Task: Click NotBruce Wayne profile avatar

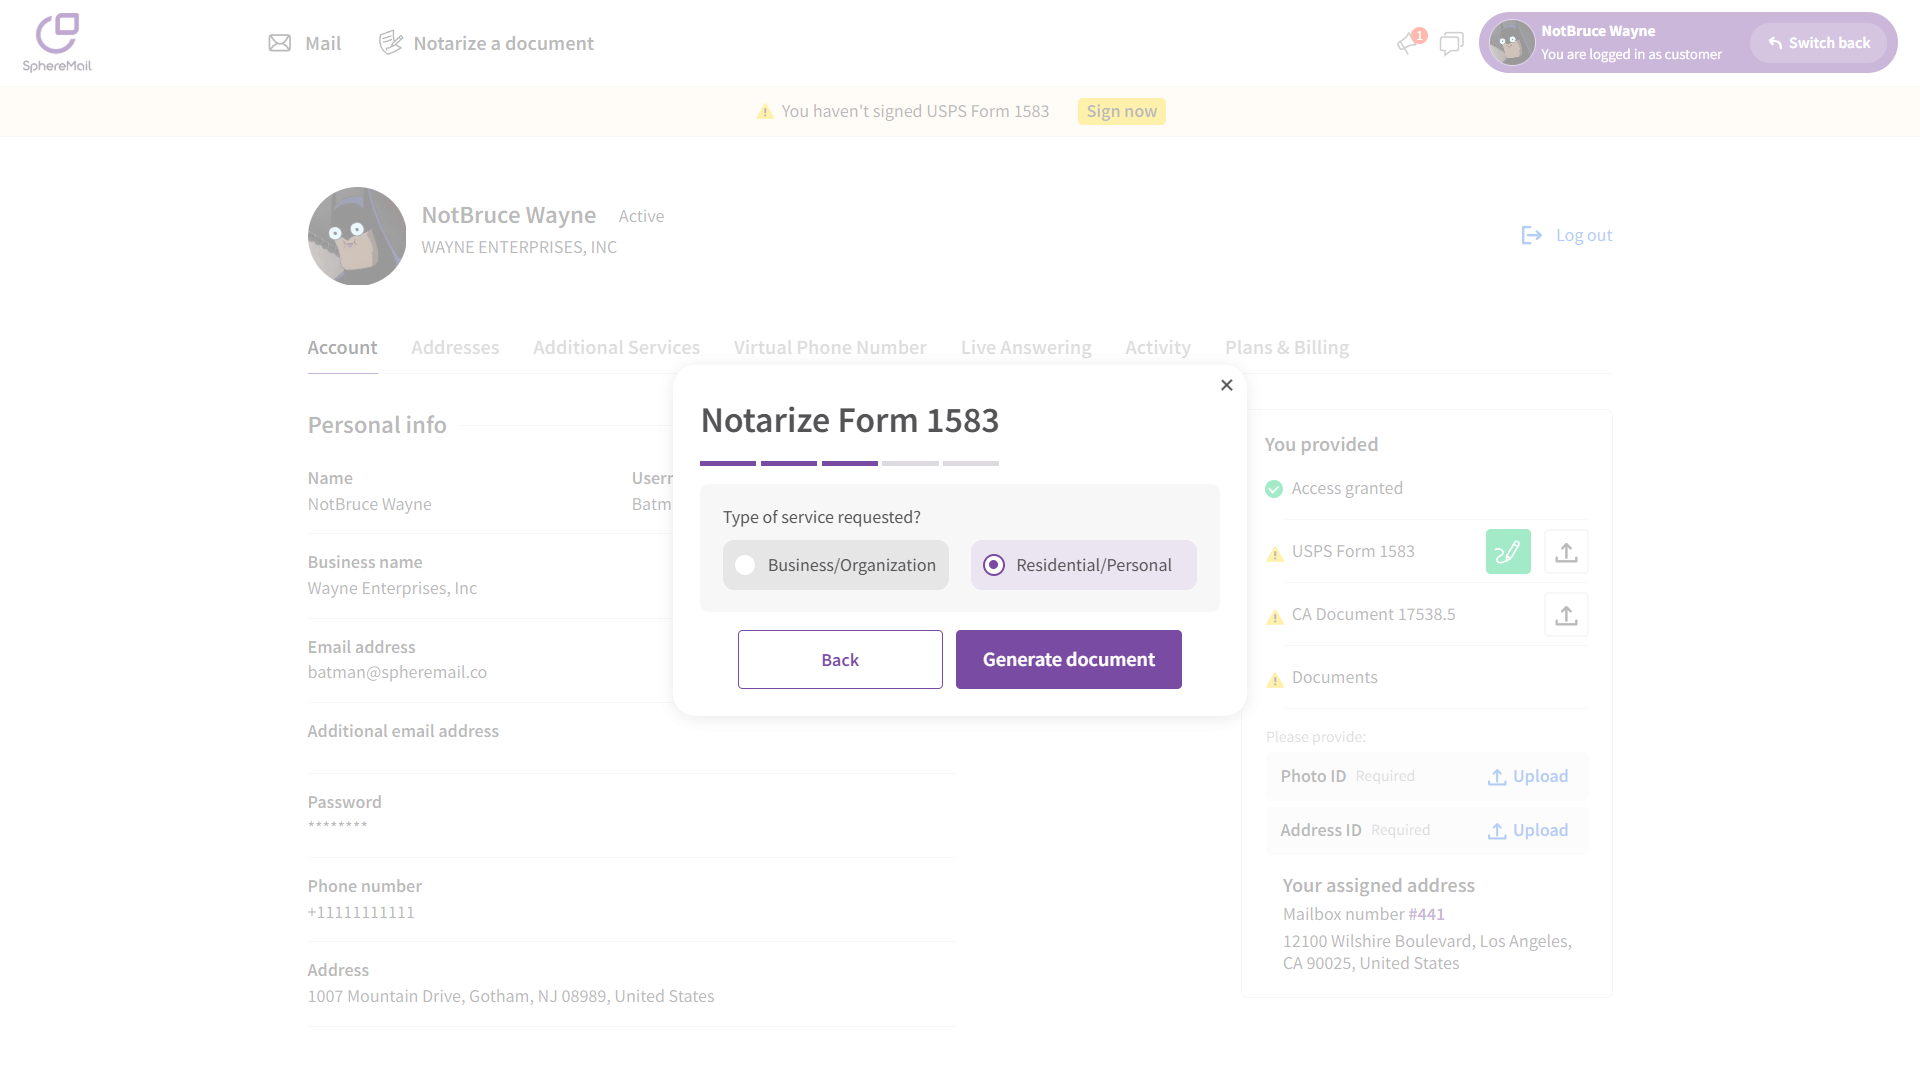Action: [x=357, y=236]
